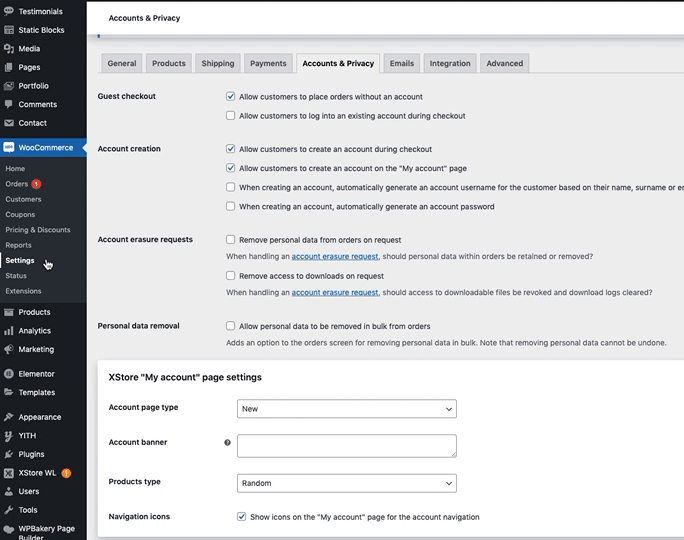Switch to the General tab
This screenshot has width=684, height=540.
tap(122, 63)
